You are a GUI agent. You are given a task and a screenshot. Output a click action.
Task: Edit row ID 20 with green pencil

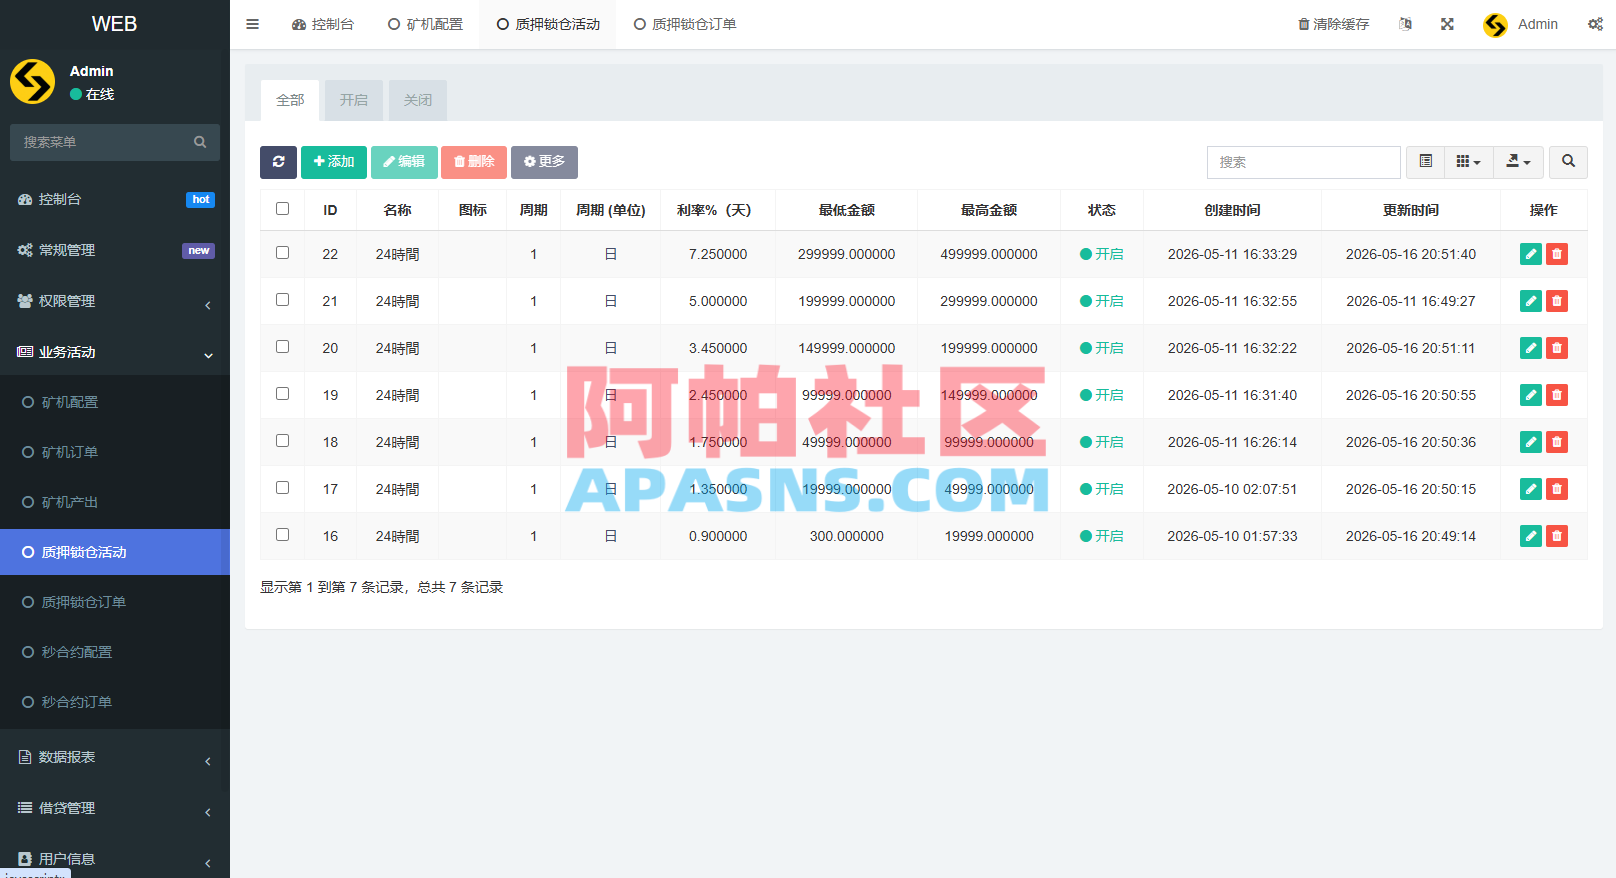click(x=1530, y=348)
